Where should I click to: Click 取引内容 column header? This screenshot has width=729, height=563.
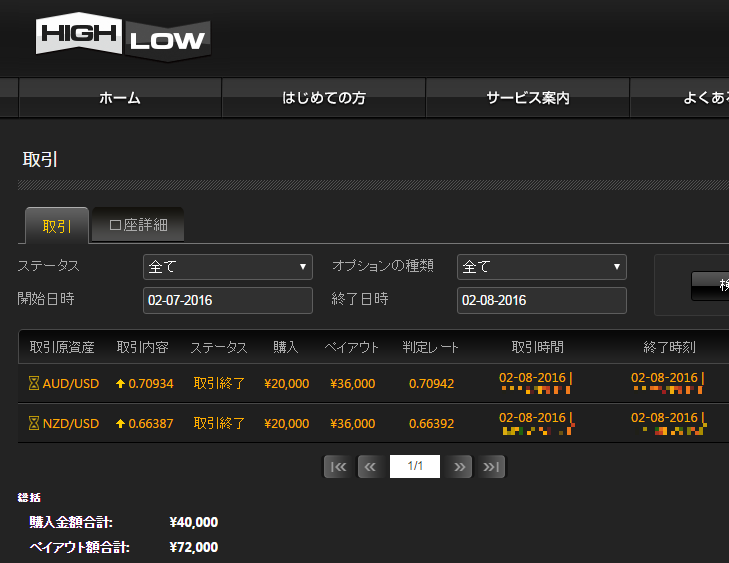(142, 347)
